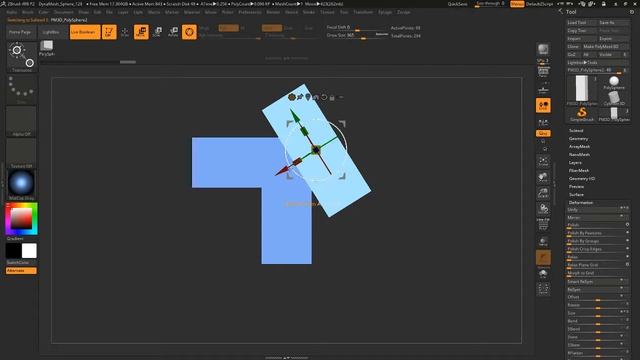Image resolution: width=640 pixels, height=360 pixels.
Task: Toggle Rgb channel button
Action: pyautogui.click(x=229, y=28)
